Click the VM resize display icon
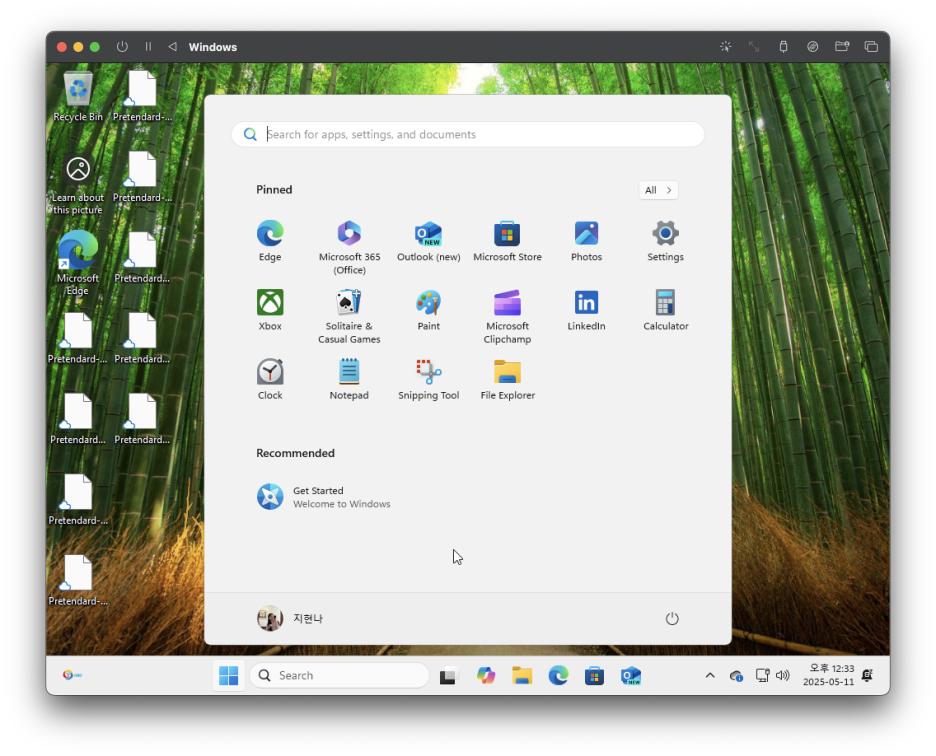 (x=754, y=47)
